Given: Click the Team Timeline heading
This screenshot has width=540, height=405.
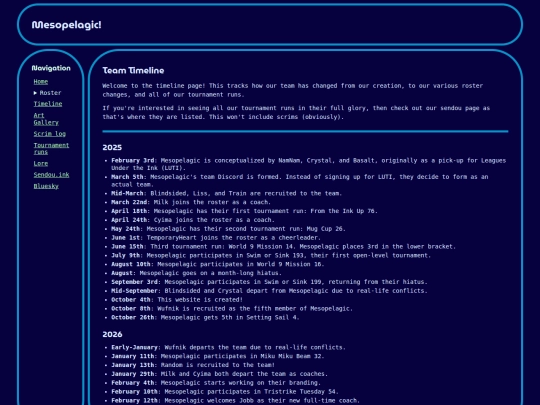Looking at the screenshot, I should point(133,71).
